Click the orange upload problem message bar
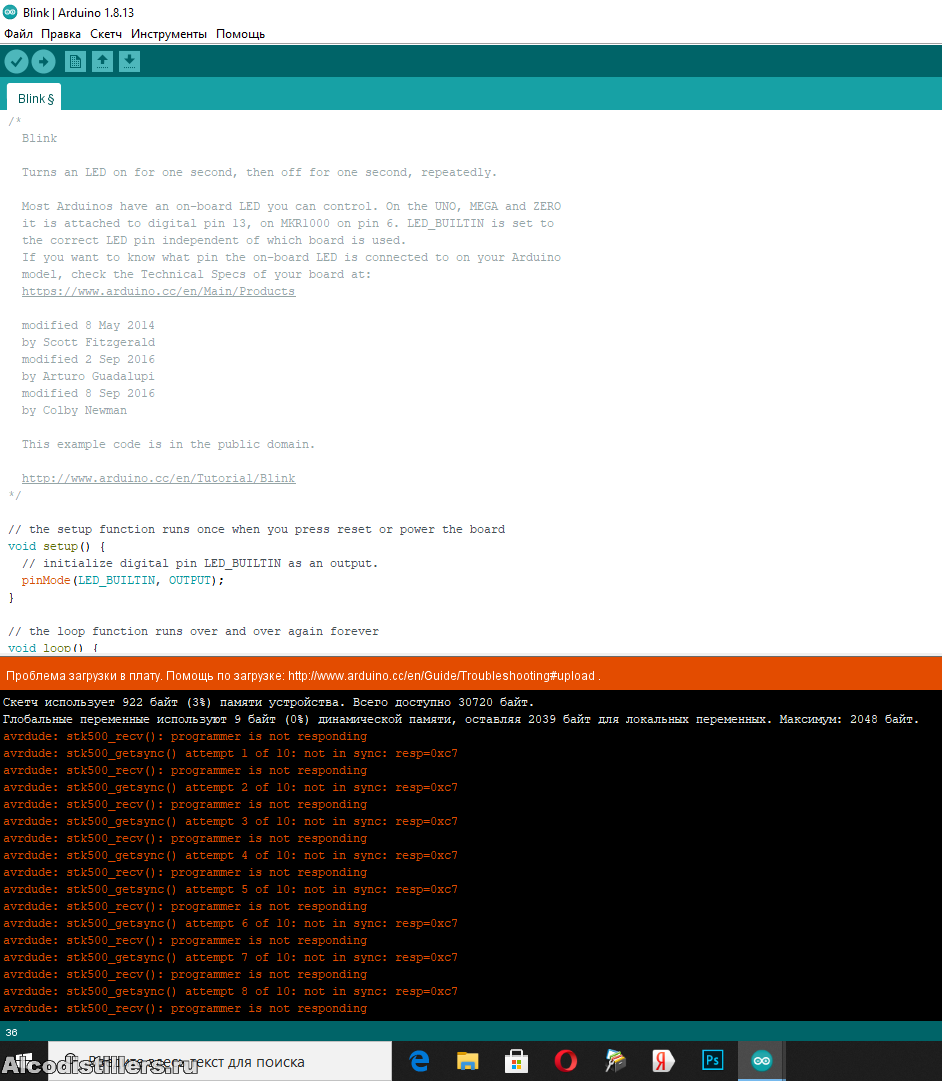The width and height of the screenshot is (942, 1081). pos(471,676)
